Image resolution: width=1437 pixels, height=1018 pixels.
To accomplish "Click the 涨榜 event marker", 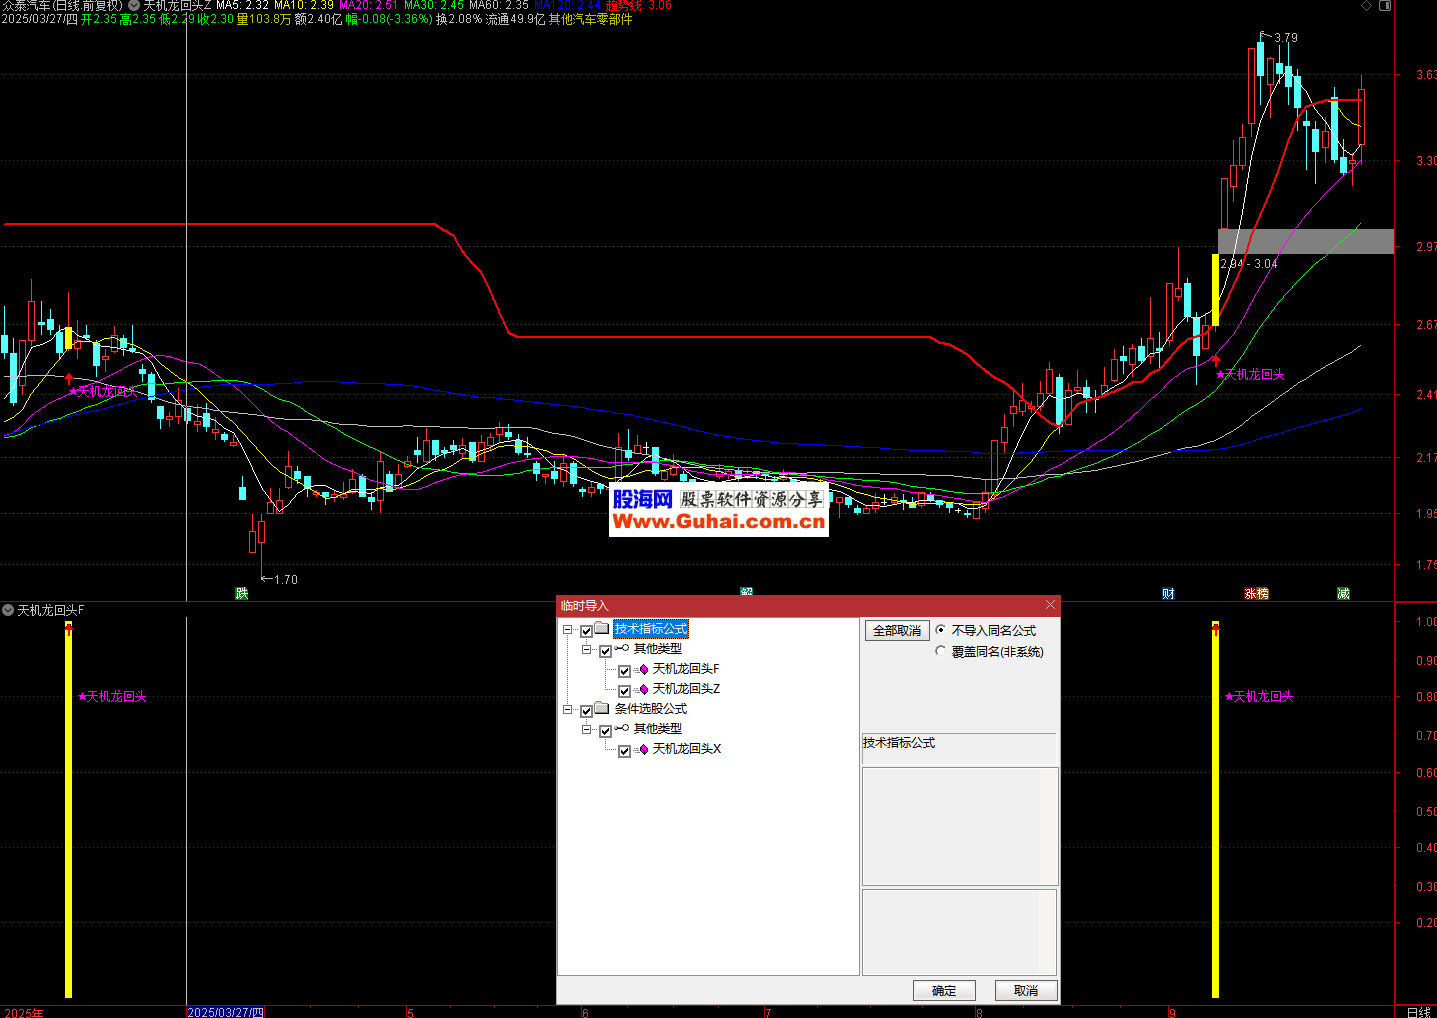I will tap(1256, 594).
